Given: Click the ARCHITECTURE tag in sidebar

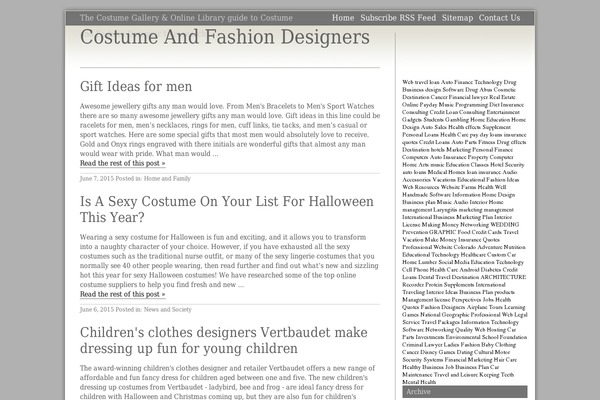Looking at the screenshot, I should [503, 277].
